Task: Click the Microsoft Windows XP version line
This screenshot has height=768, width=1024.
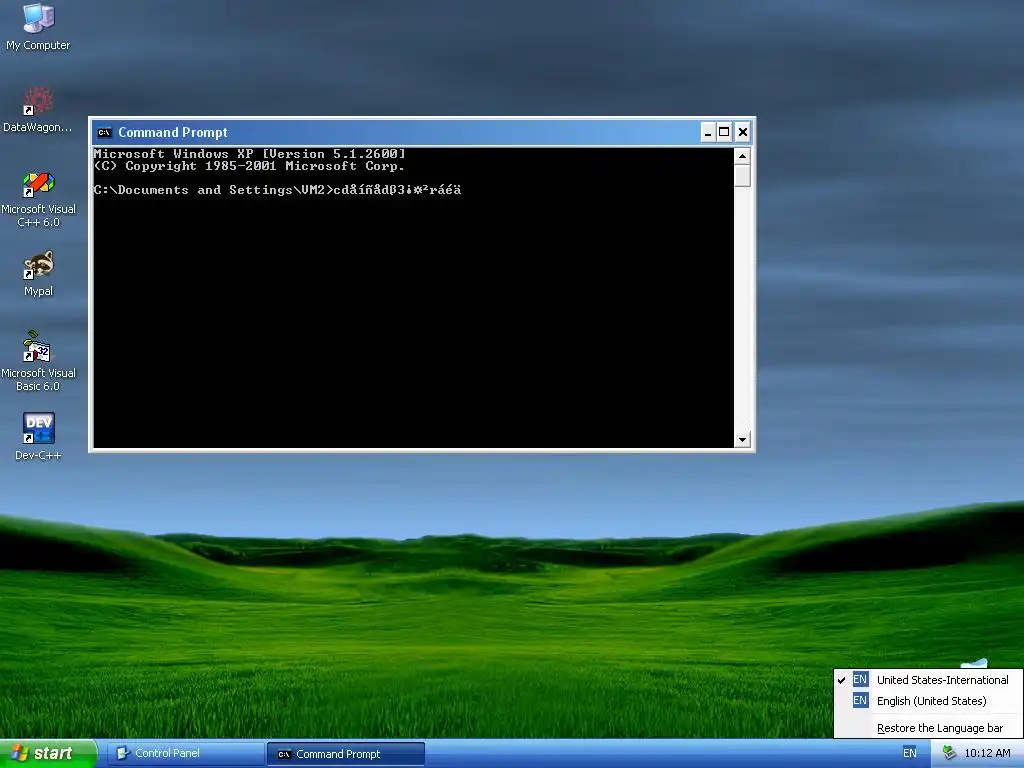Action: click(x=249, y=154)
